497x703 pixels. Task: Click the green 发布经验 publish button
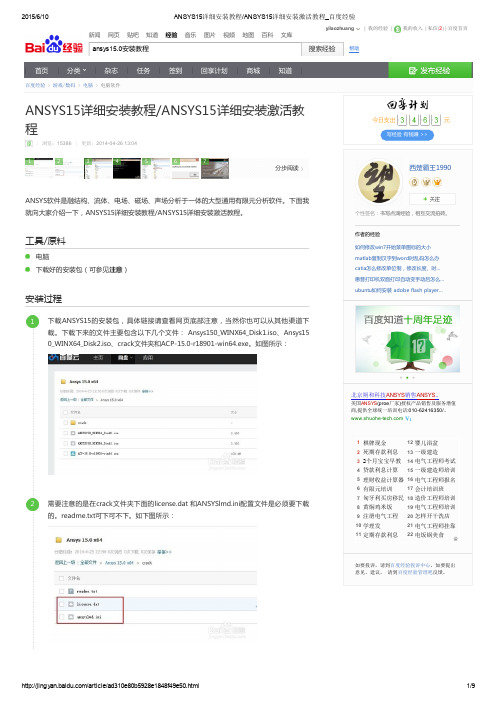coord(430,70)
